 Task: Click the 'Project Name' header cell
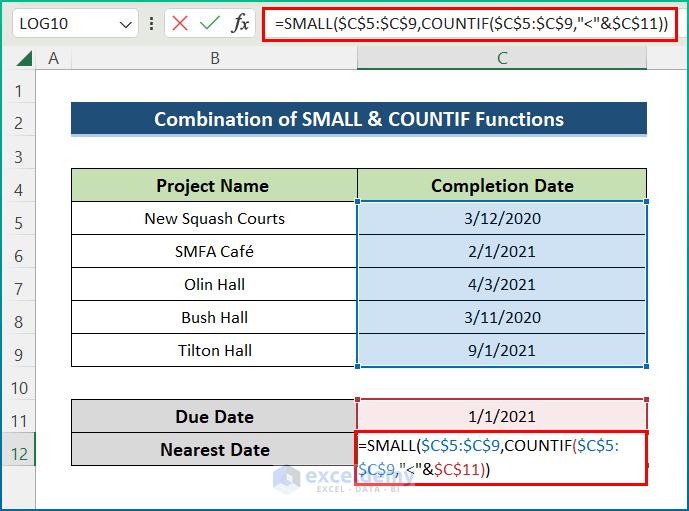click(x=214, y=185)
